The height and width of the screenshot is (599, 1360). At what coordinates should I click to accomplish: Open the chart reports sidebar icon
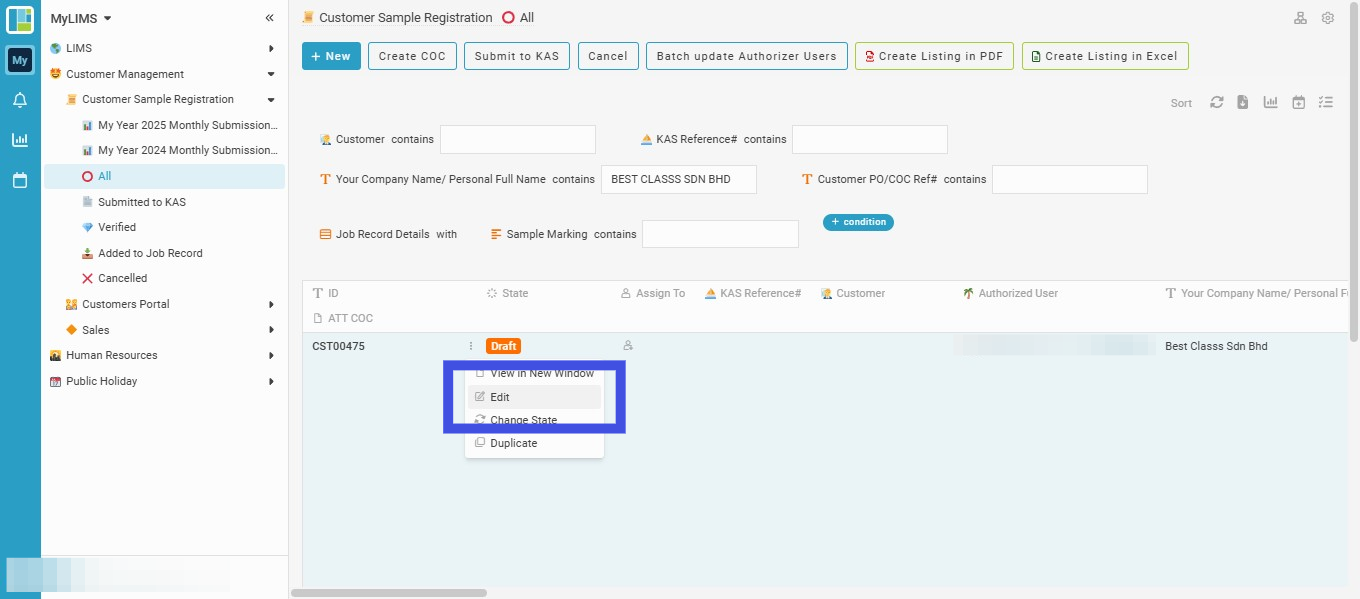coord(20,140)
